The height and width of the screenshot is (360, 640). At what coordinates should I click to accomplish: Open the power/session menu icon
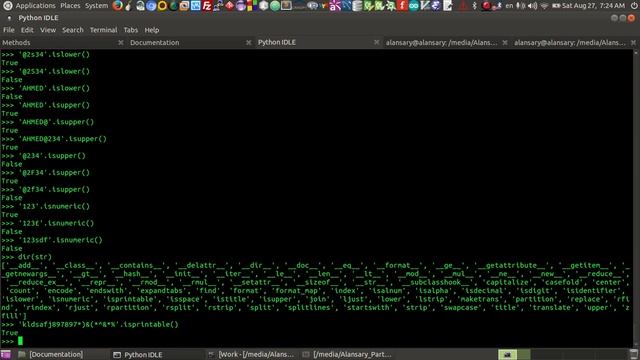coord(634,6)
